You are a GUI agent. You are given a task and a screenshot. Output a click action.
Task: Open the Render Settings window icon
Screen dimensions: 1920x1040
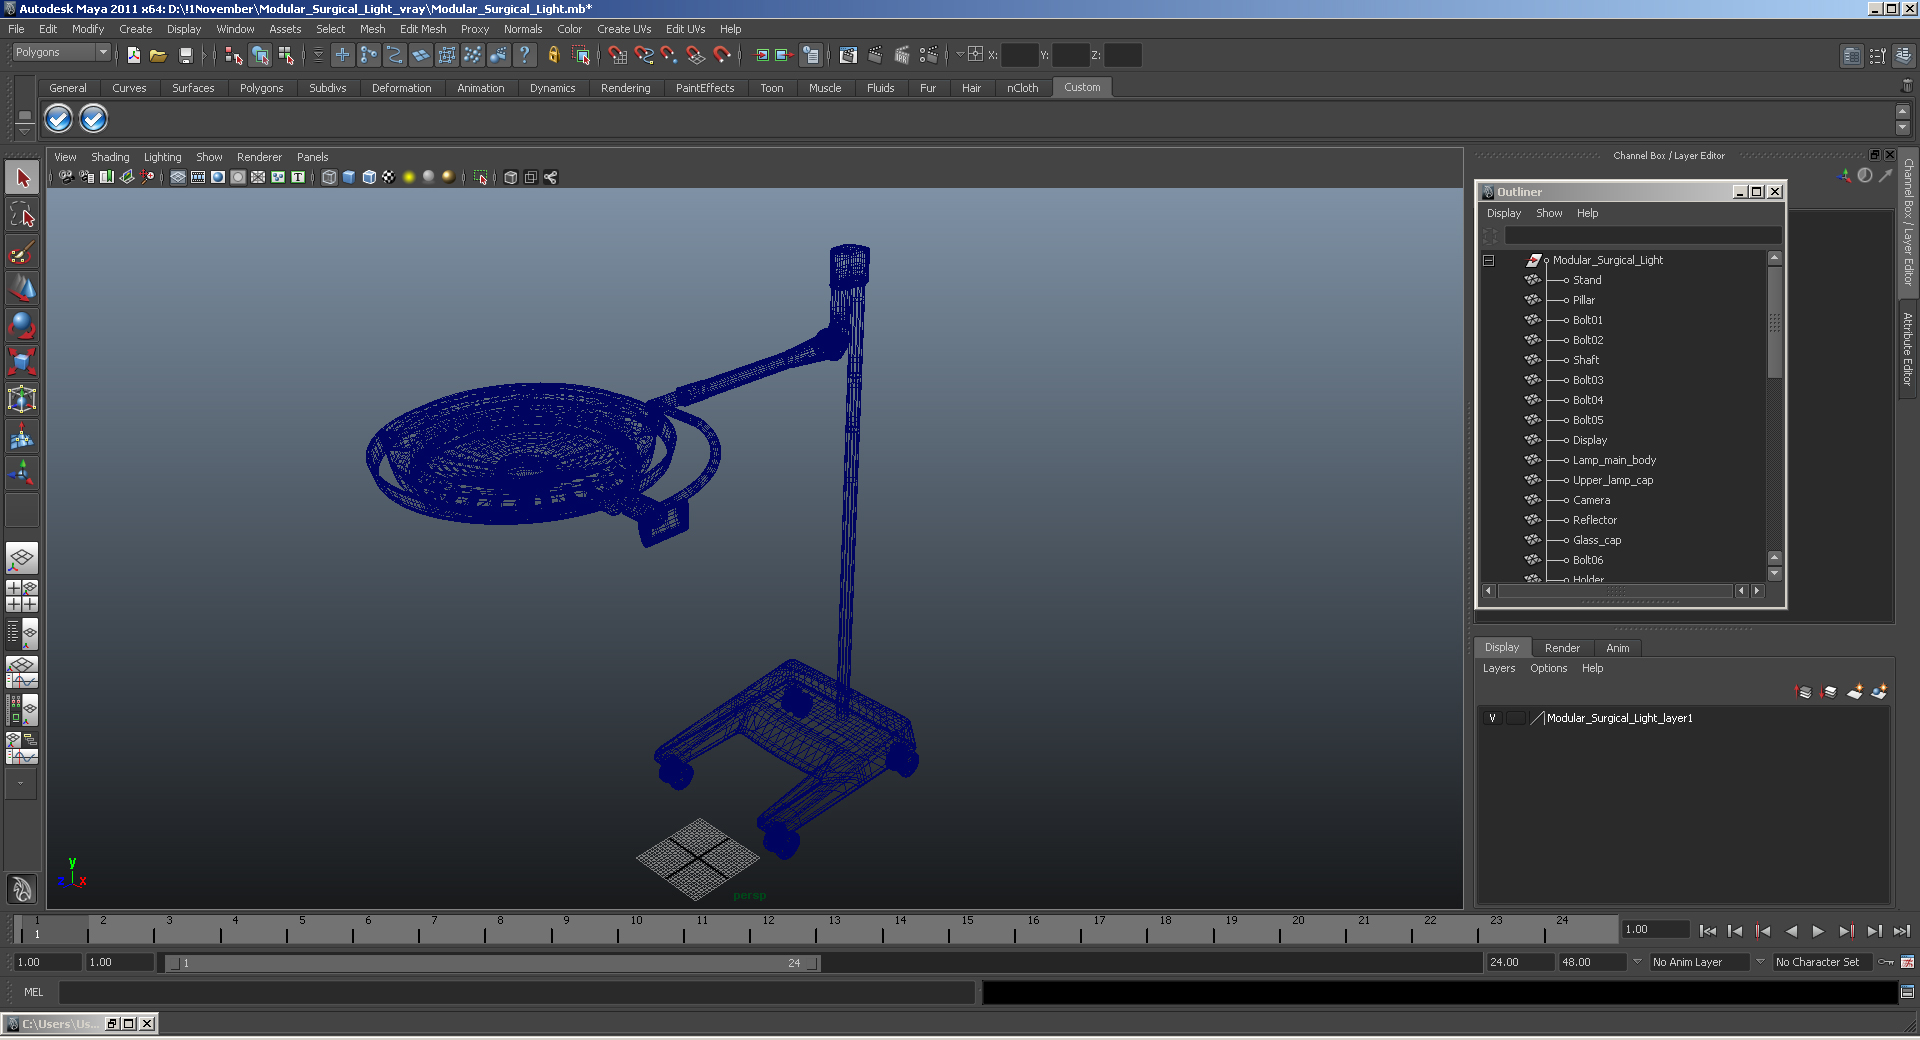[x=928, y=55]
